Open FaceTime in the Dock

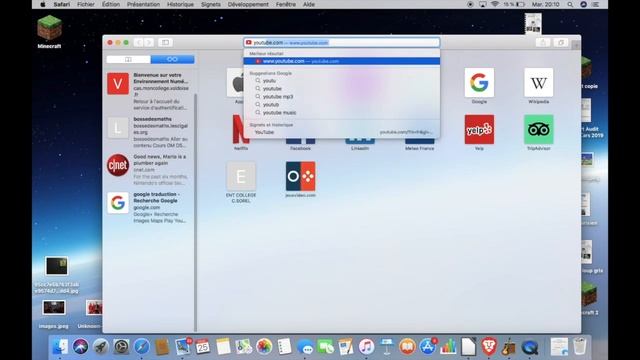coord(325,347)
